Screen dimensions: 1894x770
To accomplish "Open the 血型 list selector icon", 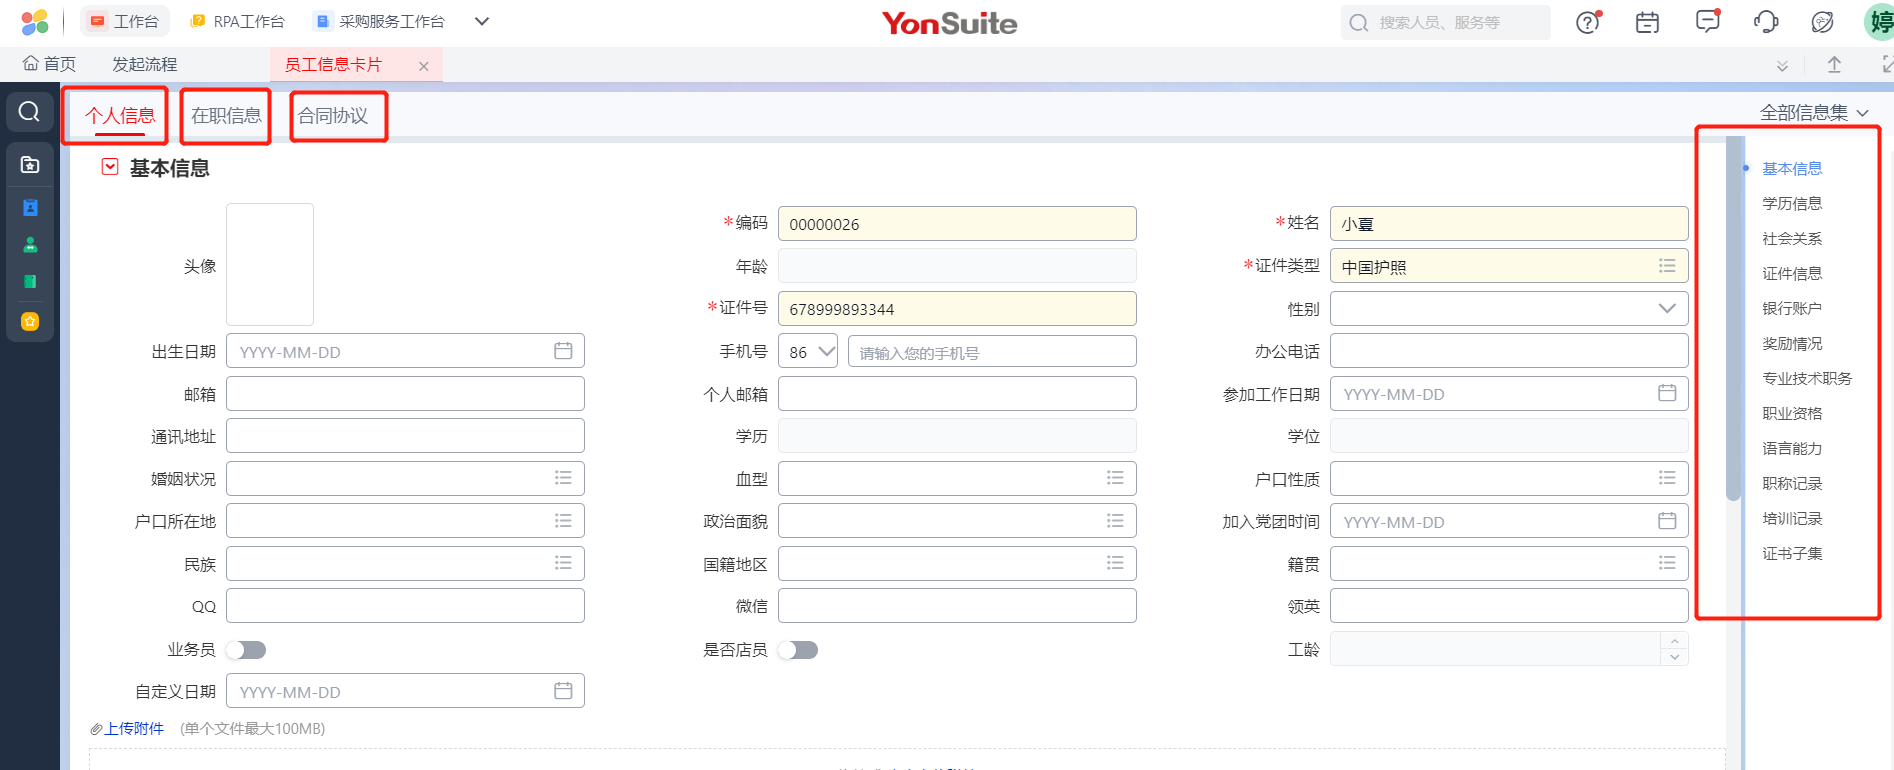I will (1115, 478).
